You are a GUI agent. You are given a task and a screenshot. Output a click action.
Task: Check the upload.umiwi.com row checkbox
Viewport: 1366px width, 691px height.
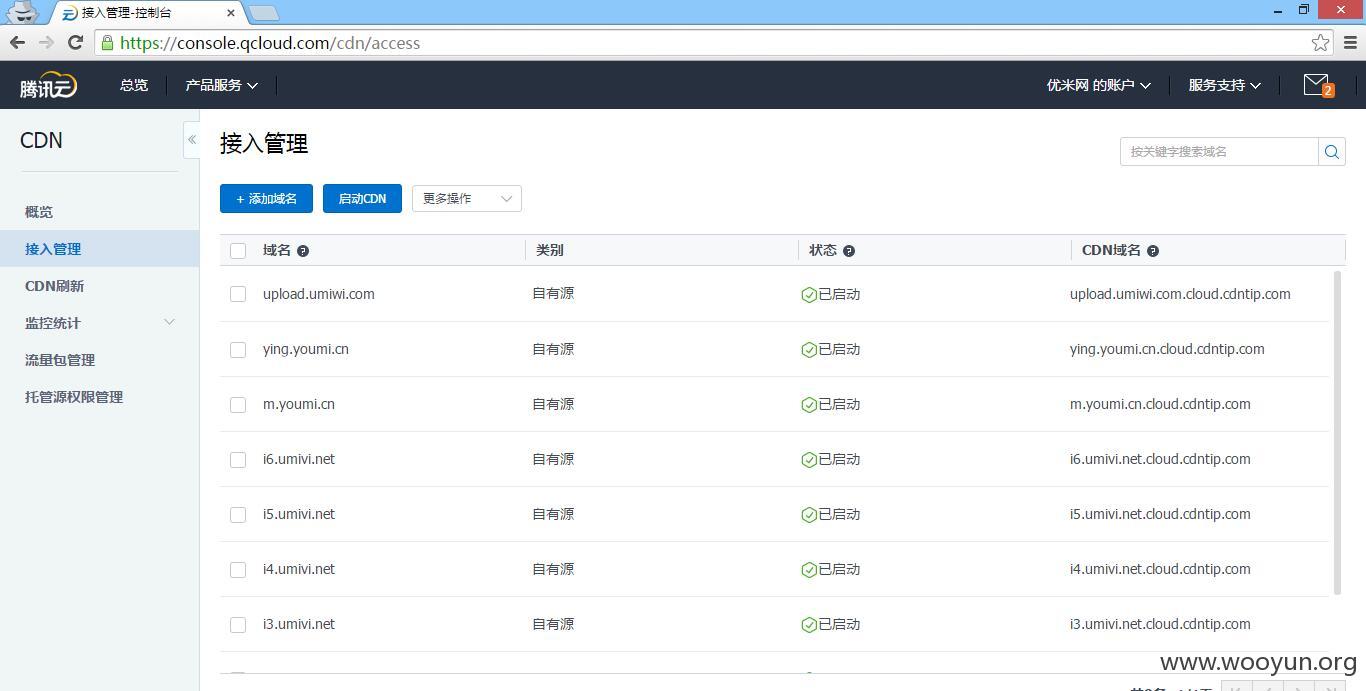[238, 294]
